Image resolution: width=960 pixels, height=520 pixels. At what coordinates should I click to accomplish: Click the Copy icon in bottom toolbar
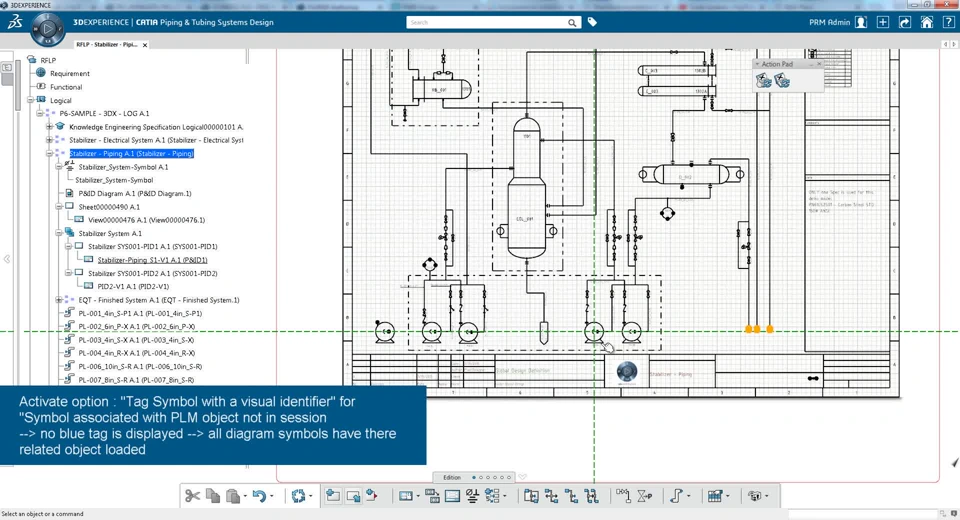212,496
